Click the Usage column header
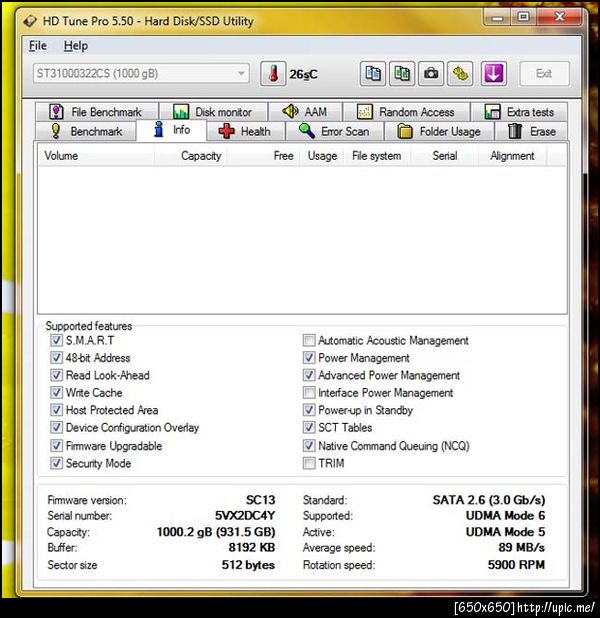The width and height of the screenshot is (600, 618). 322,156
